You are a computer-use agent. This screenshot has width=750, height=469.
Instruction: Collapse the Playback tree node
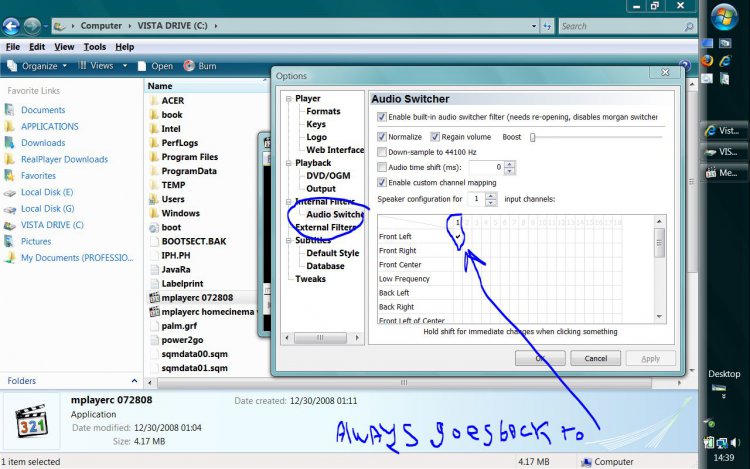pyautogui.click(x=288, y=163)
